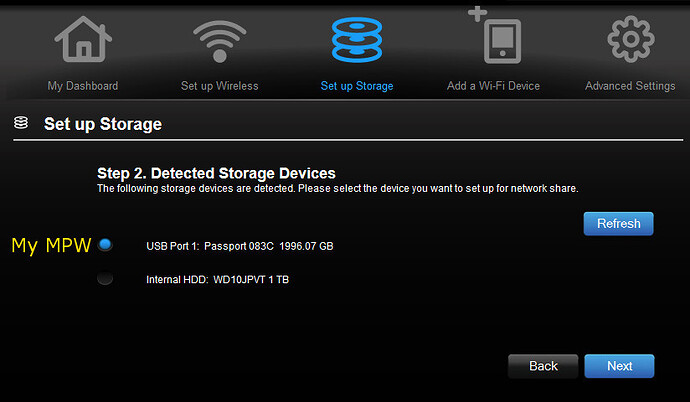The image size is (690, 402).
Task: Click the USB Port 1 Passport 083C label
Action: tap(239, 246)
